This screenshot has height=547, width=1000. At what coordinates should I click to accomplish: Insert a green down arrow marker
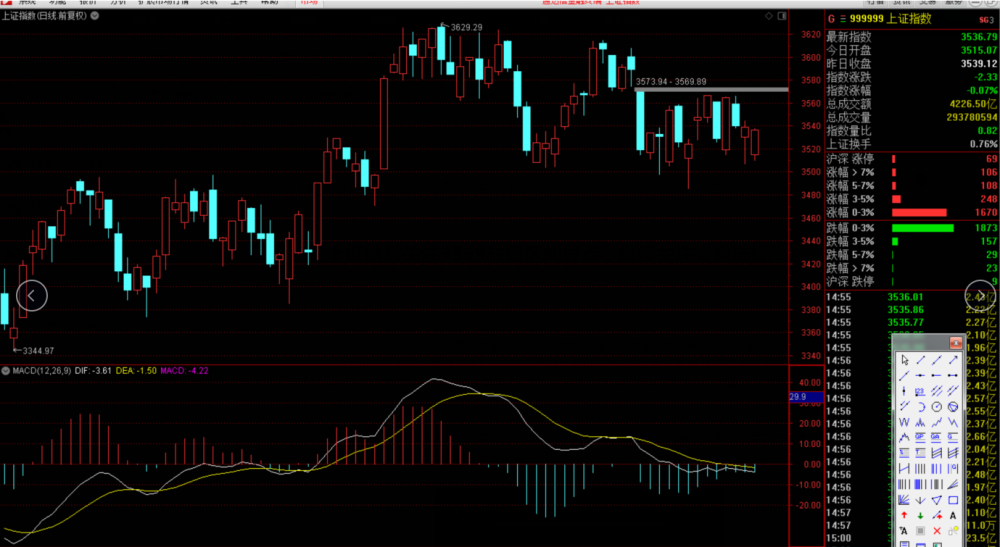[920, 515]
